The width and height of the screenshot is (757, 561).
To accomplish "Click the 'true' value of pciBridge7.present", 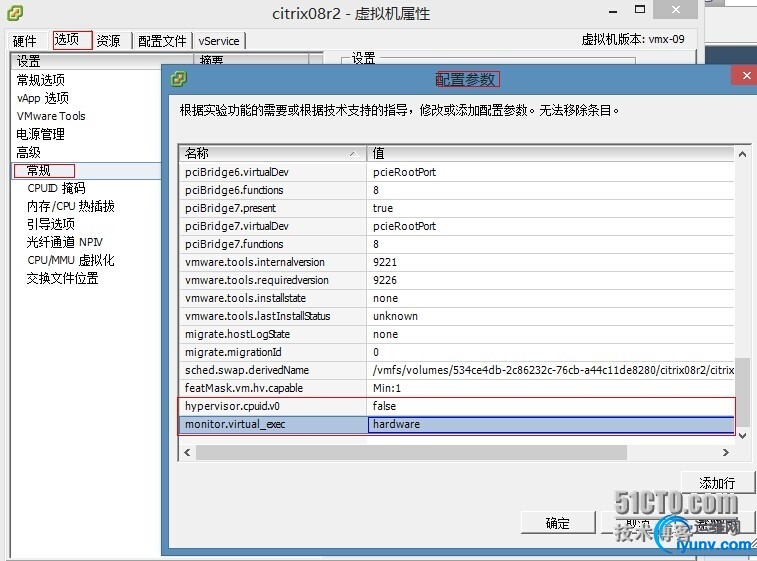I will click(x=551, y=208).
